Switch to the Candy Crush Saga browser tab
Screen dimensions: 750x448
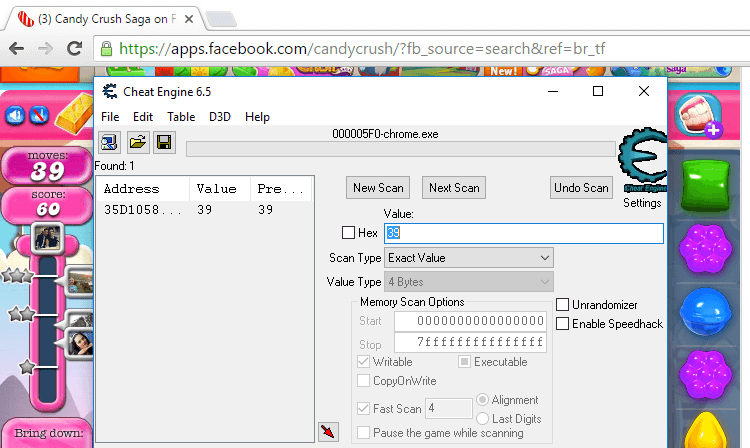coord(105,19)
